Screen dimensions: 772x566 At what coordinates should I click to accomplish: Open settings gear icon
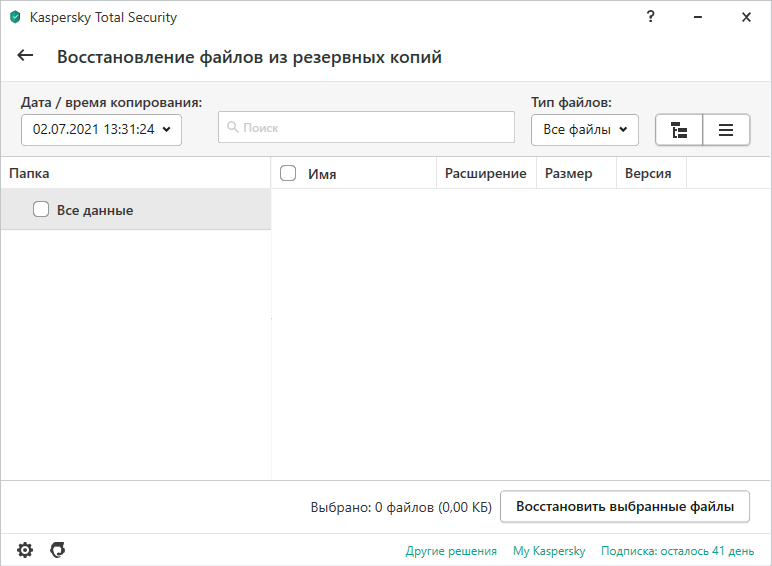click(25, 550)
